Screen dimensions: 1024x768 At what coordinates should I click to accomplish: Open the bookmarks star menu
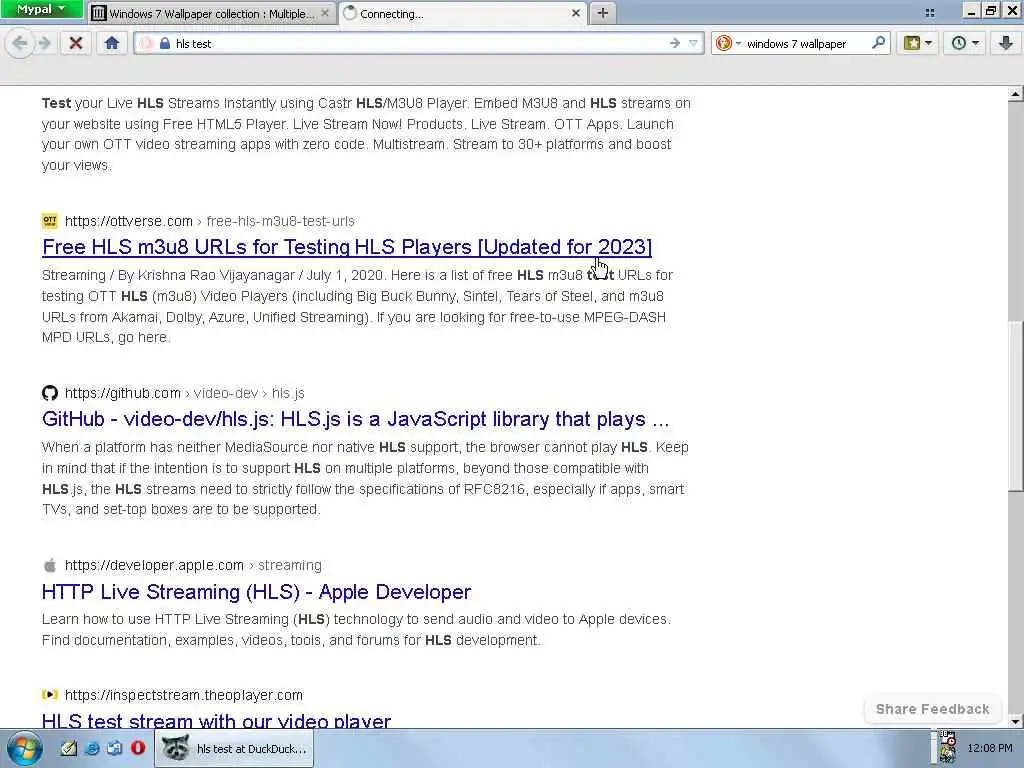(x=918, y=43)
